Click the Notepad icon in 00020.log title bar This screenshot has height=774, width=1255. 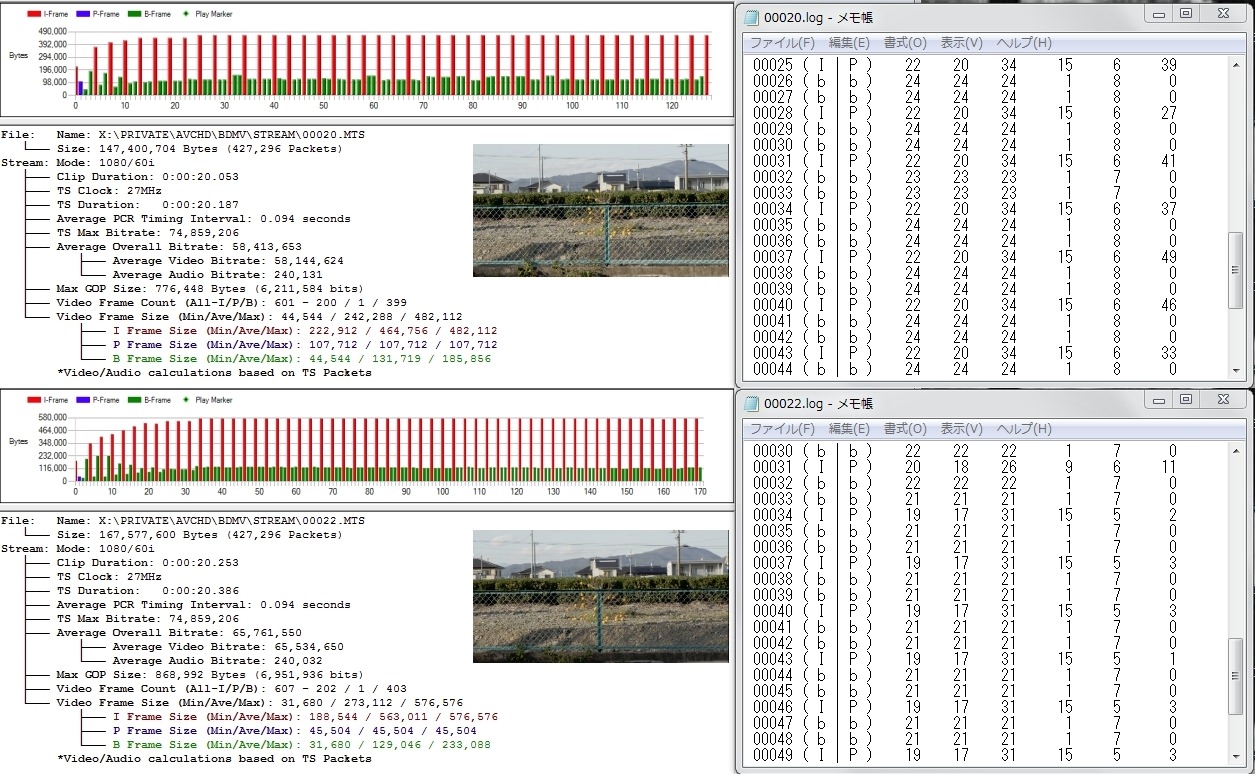coord(751,17)
